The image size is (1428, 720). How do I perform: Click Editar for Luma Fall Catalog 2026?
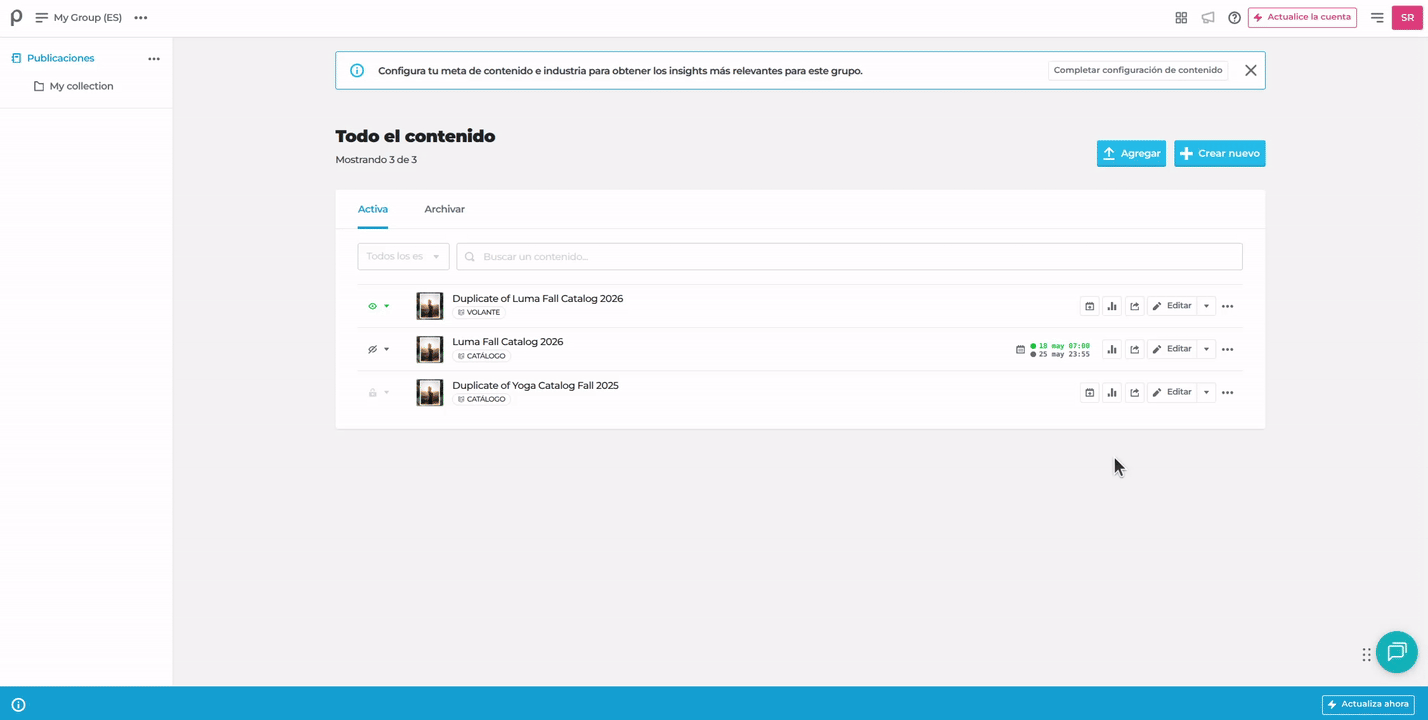coord(1172,349)
